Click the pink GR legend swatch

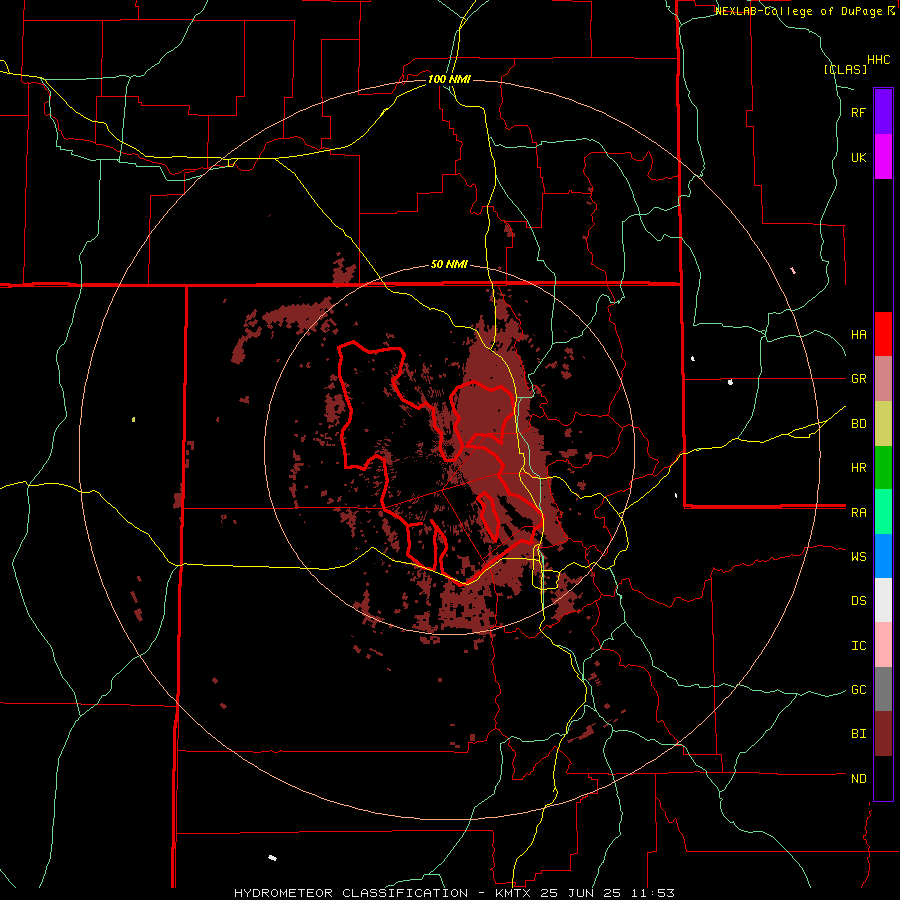883,379
